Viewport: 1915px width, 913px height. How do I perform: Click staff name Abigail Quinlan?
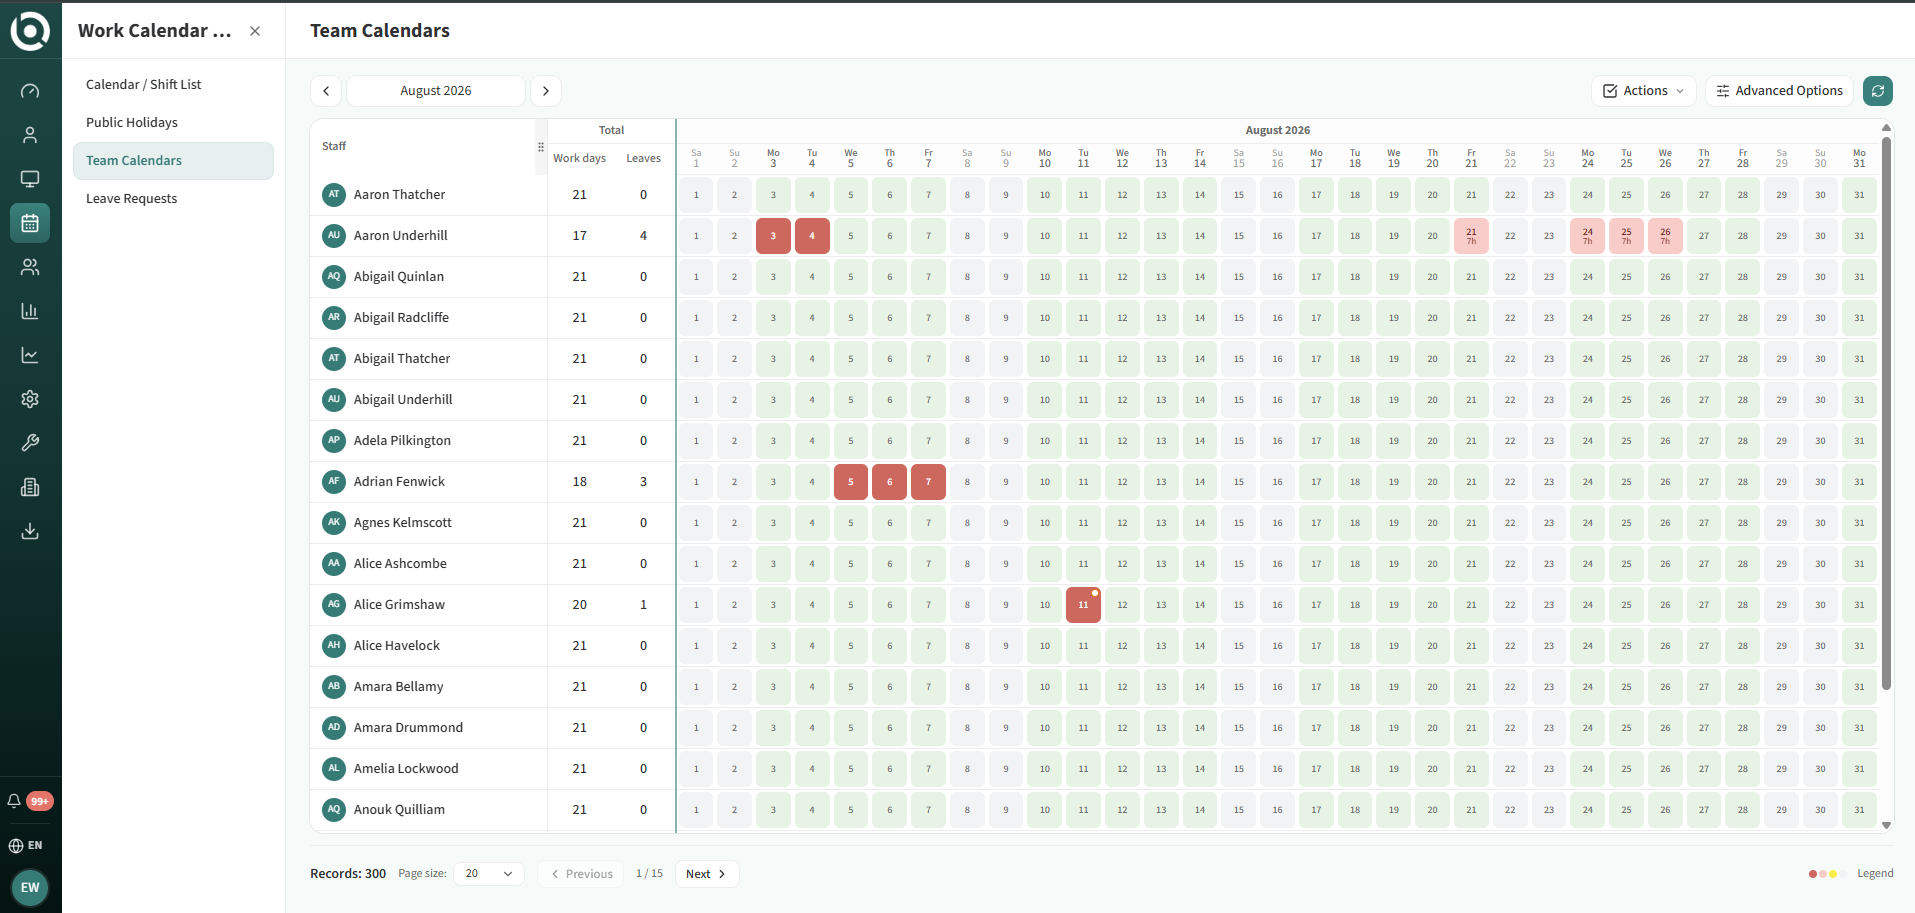399,277
